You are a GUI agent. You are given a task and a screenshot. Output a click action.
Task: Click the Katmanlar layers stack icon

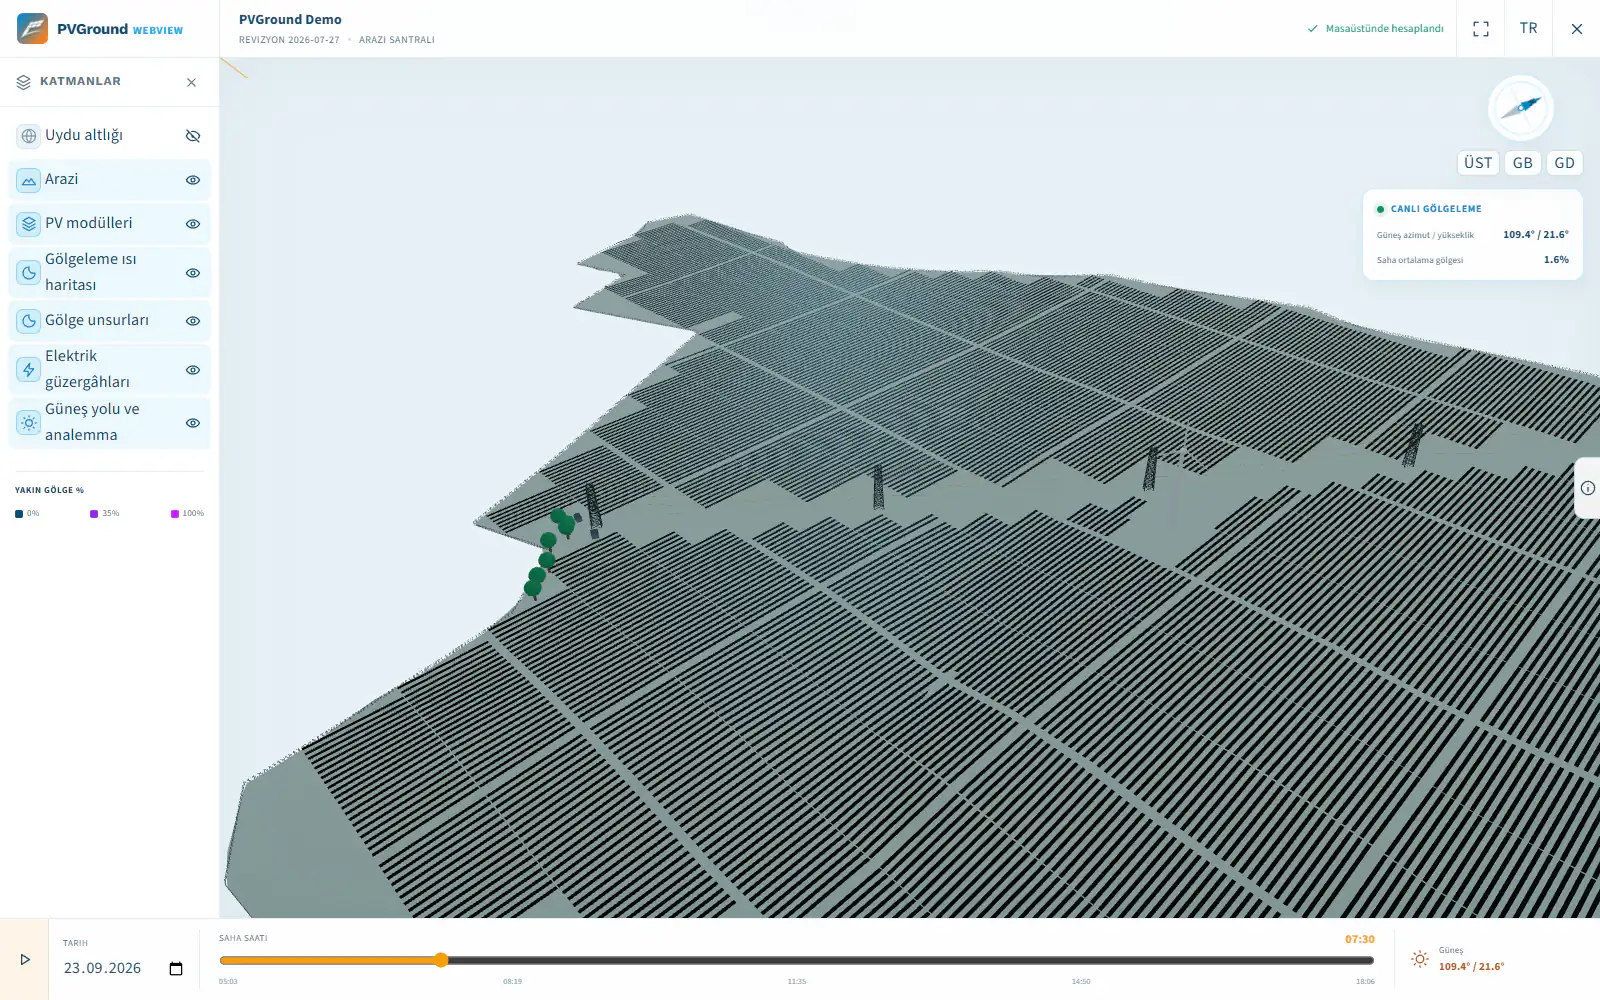tap(24, 82)
